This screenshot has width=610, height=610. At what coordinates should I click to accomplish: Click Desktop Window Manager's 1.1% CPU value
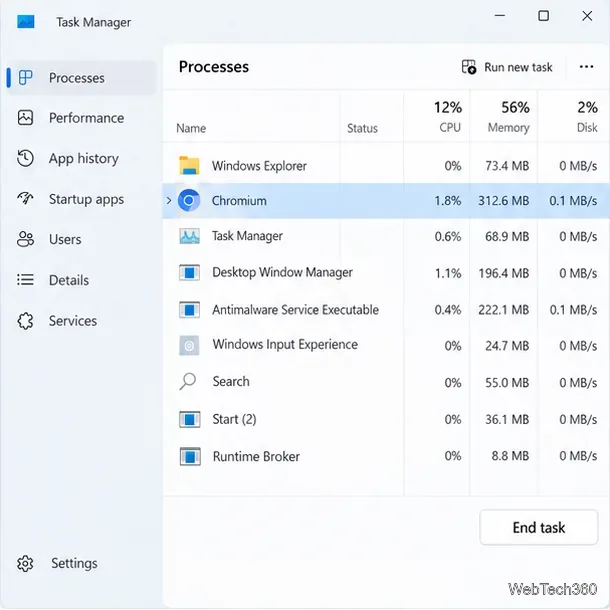click(448, 273)
